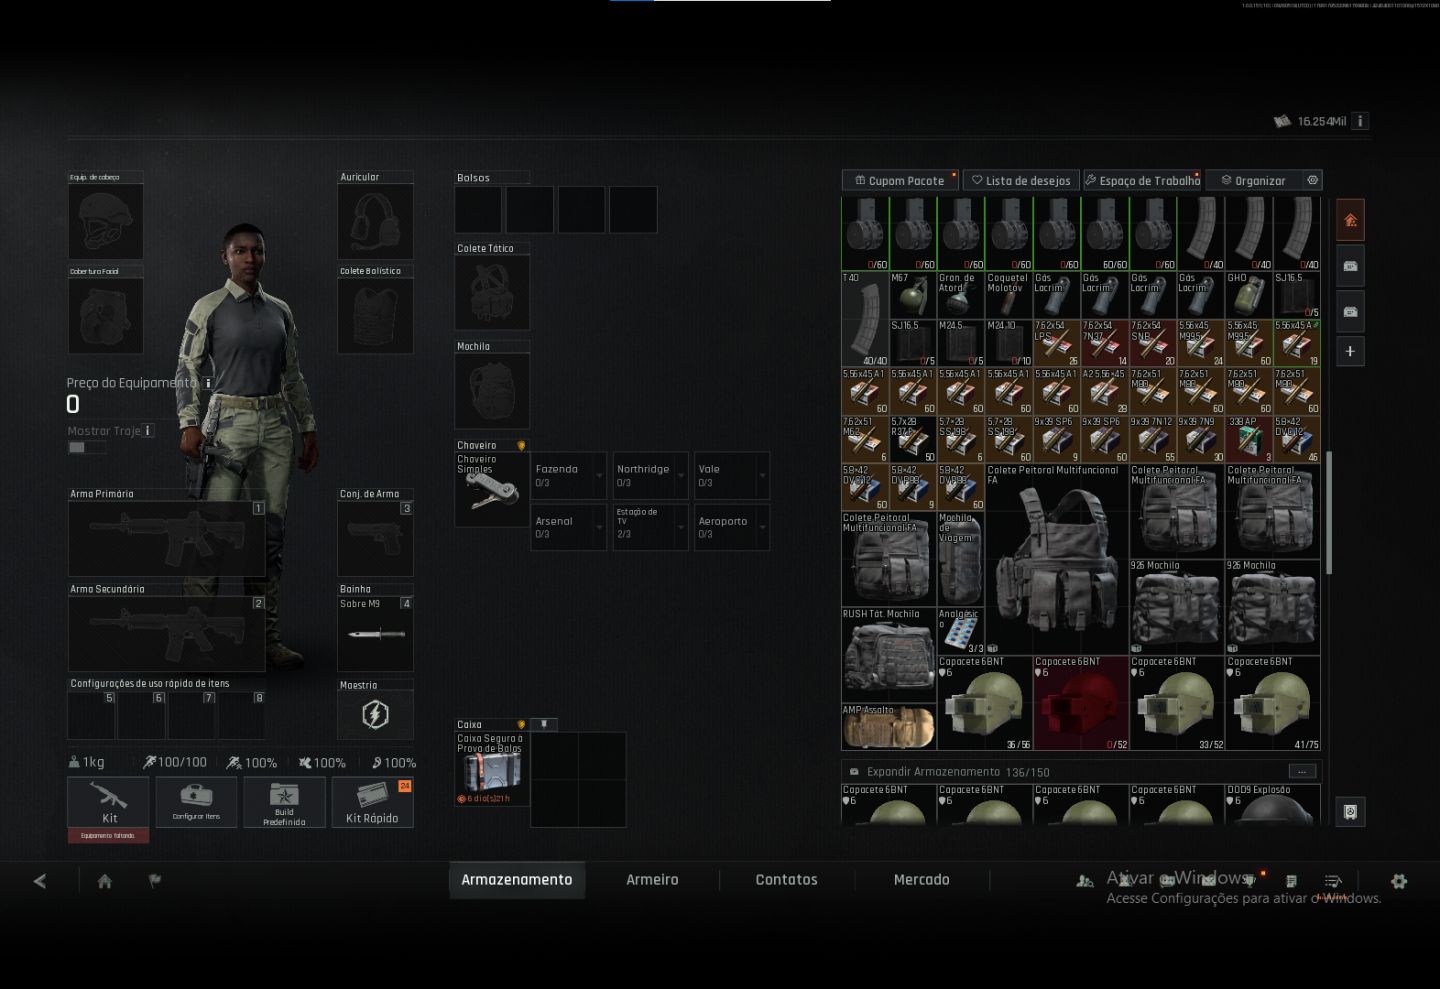Open the flag icon next to home
This screenshot has height=989, width=1440.
tap(155, 881)
